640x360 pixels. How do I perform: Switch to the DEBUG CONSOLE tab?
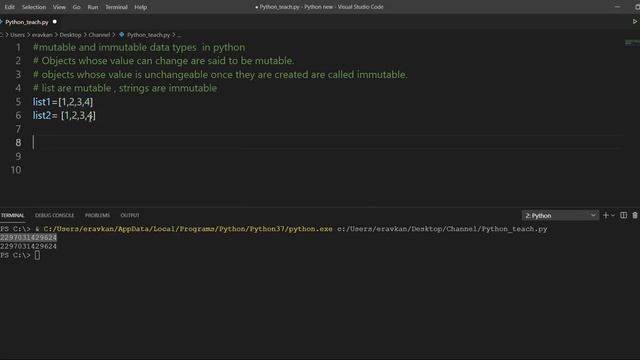(x=54, y=216)
